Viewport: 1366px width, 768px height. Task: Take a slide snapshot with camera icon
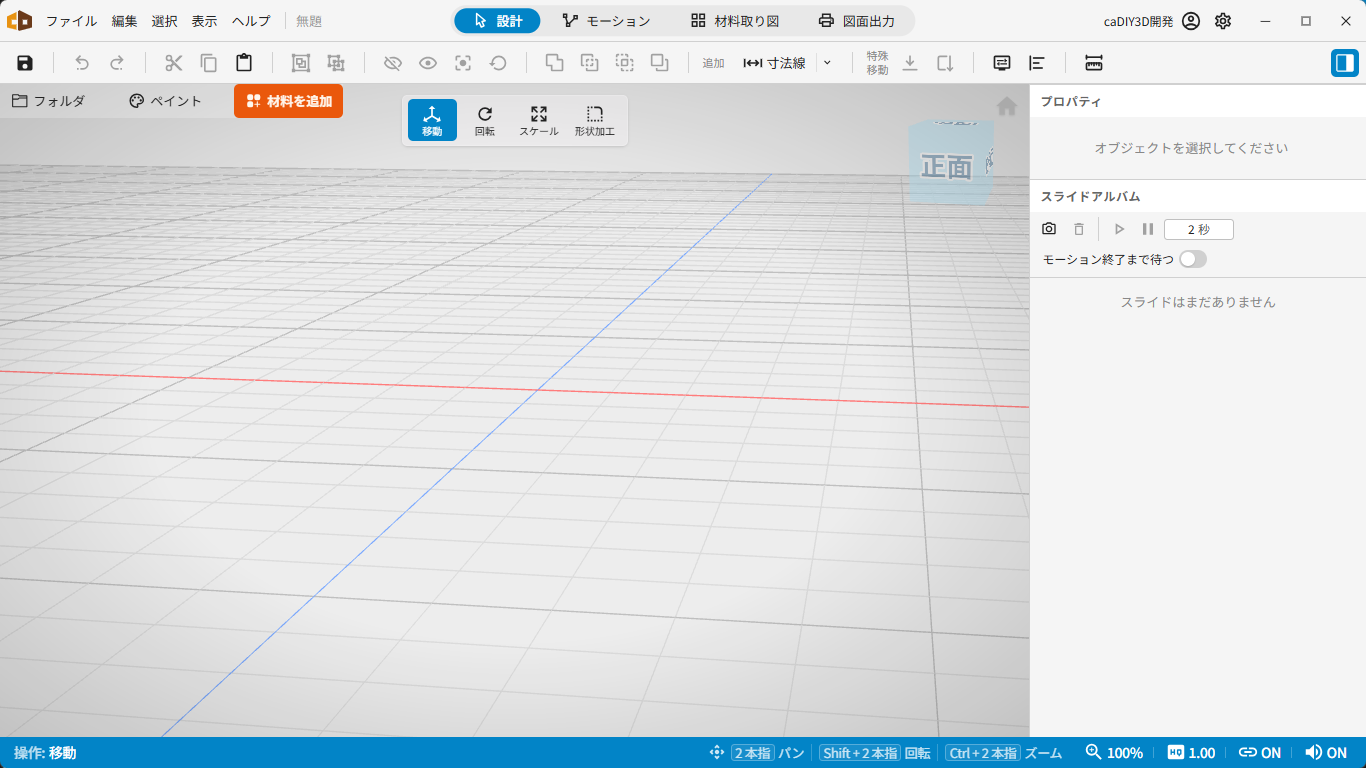pyautogui.click(x=1049, y=229)
